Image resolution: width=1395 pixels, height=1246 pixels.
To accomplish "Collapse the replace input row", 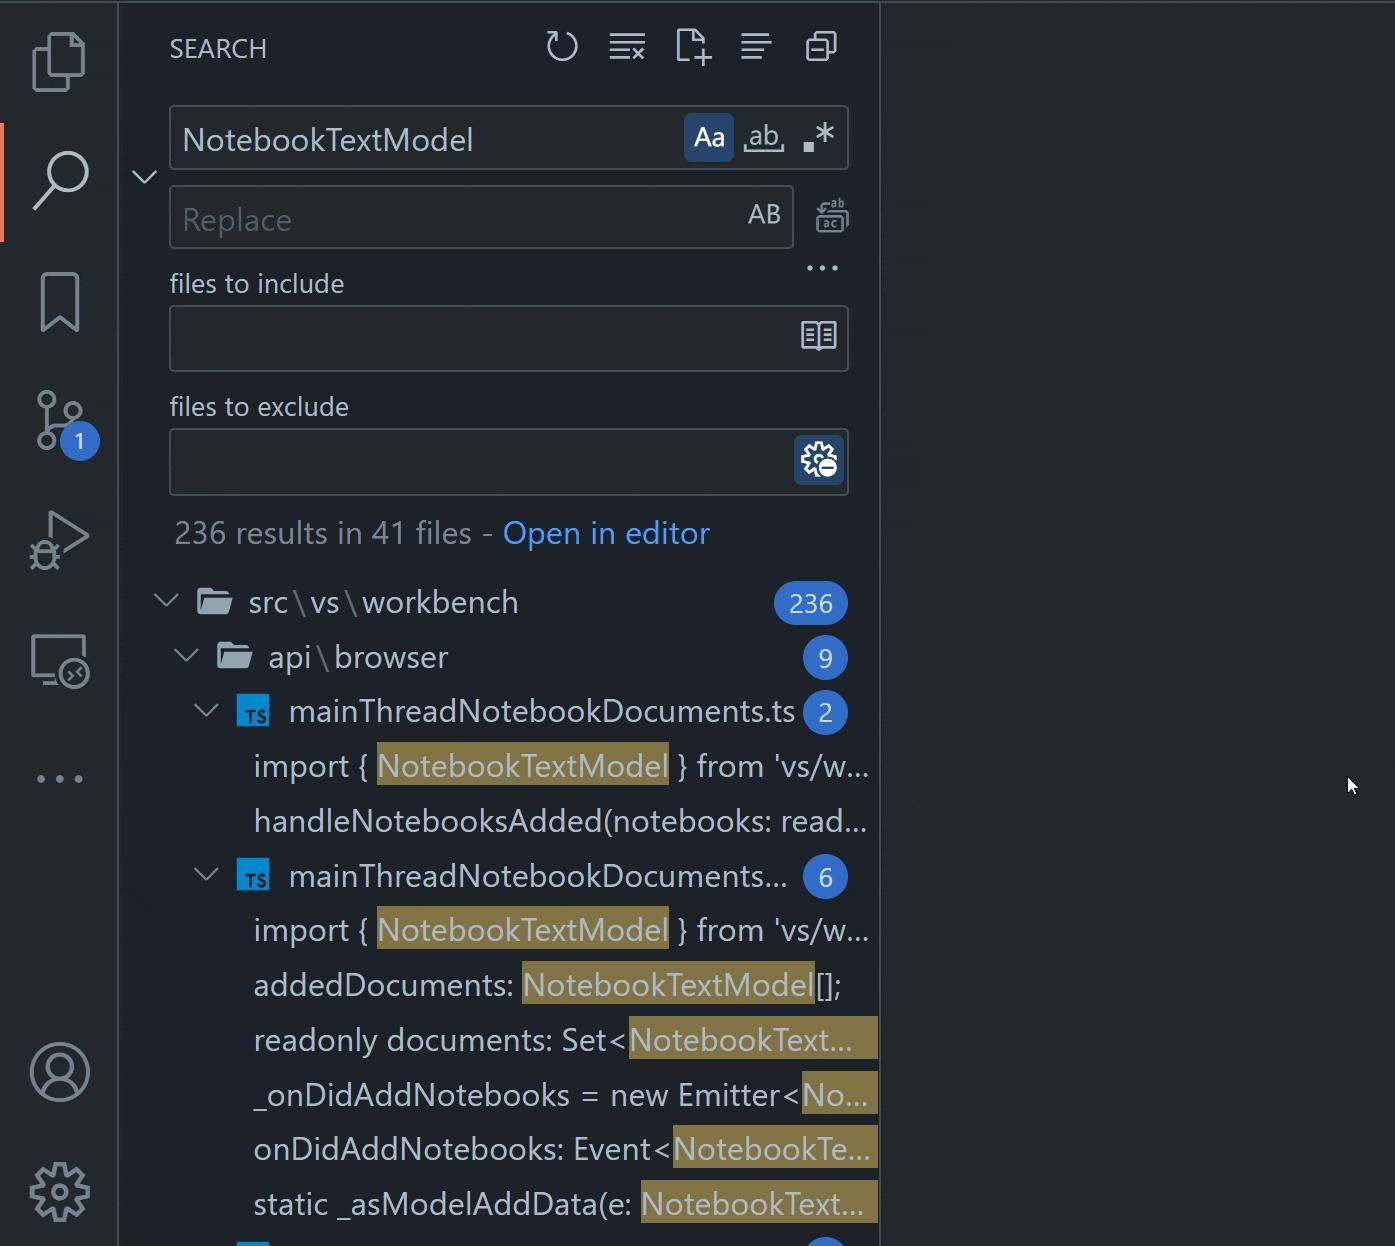I will (144, 176).
